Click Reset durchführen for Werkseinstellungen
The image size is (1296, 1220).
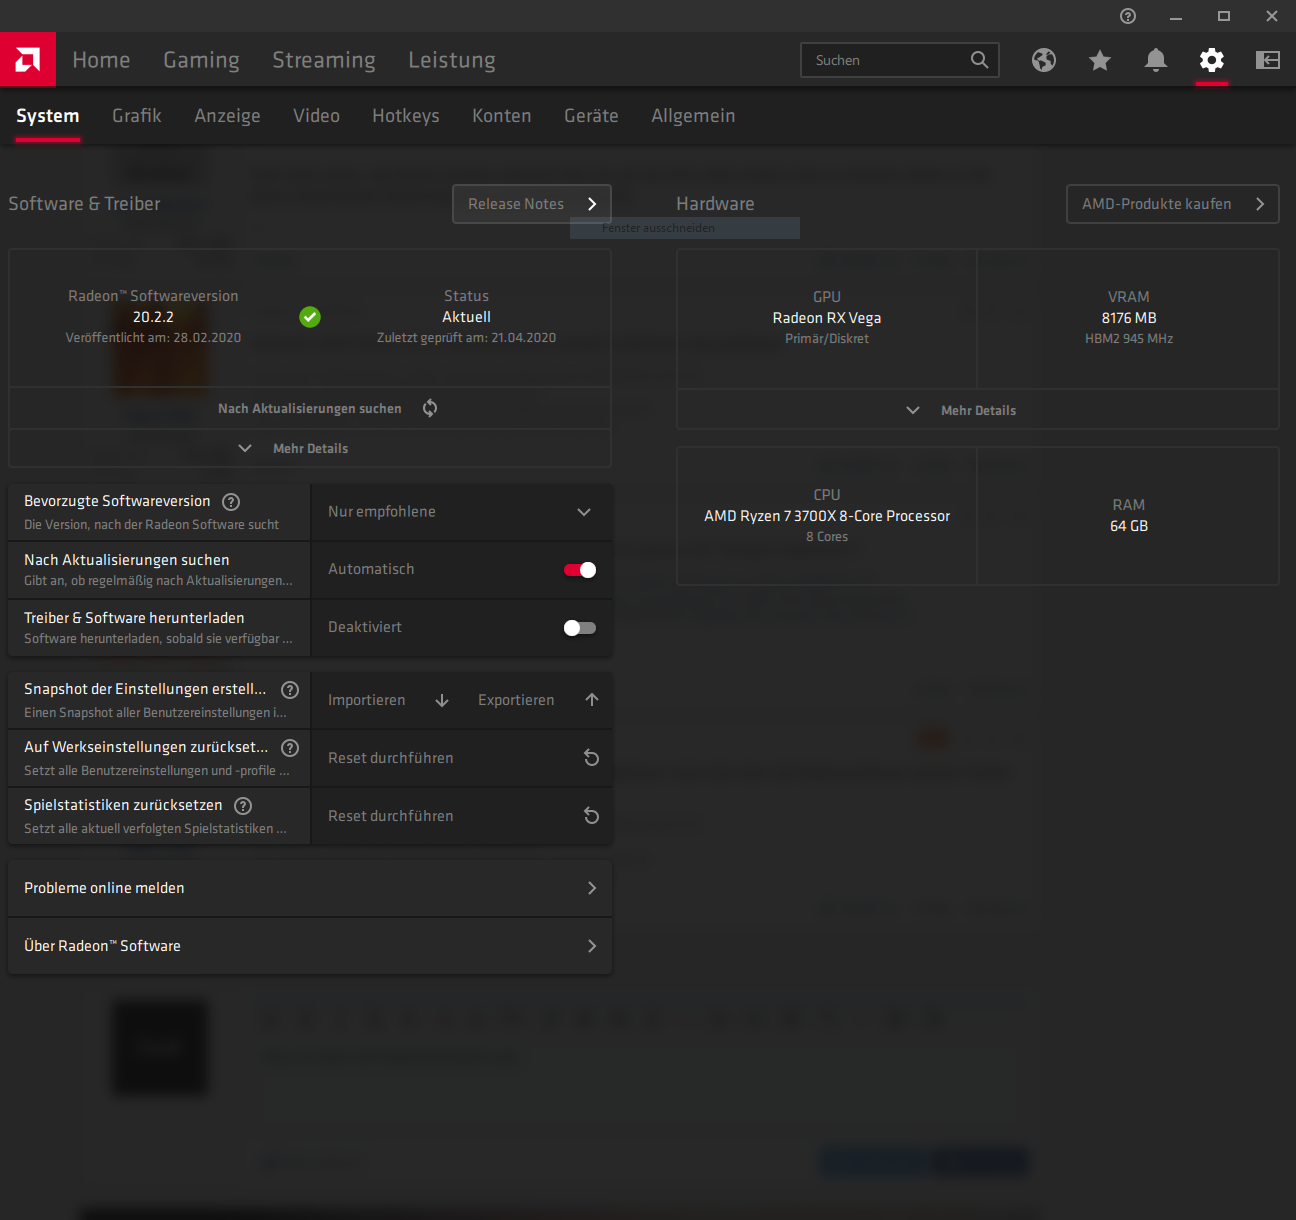pos(461,758)
